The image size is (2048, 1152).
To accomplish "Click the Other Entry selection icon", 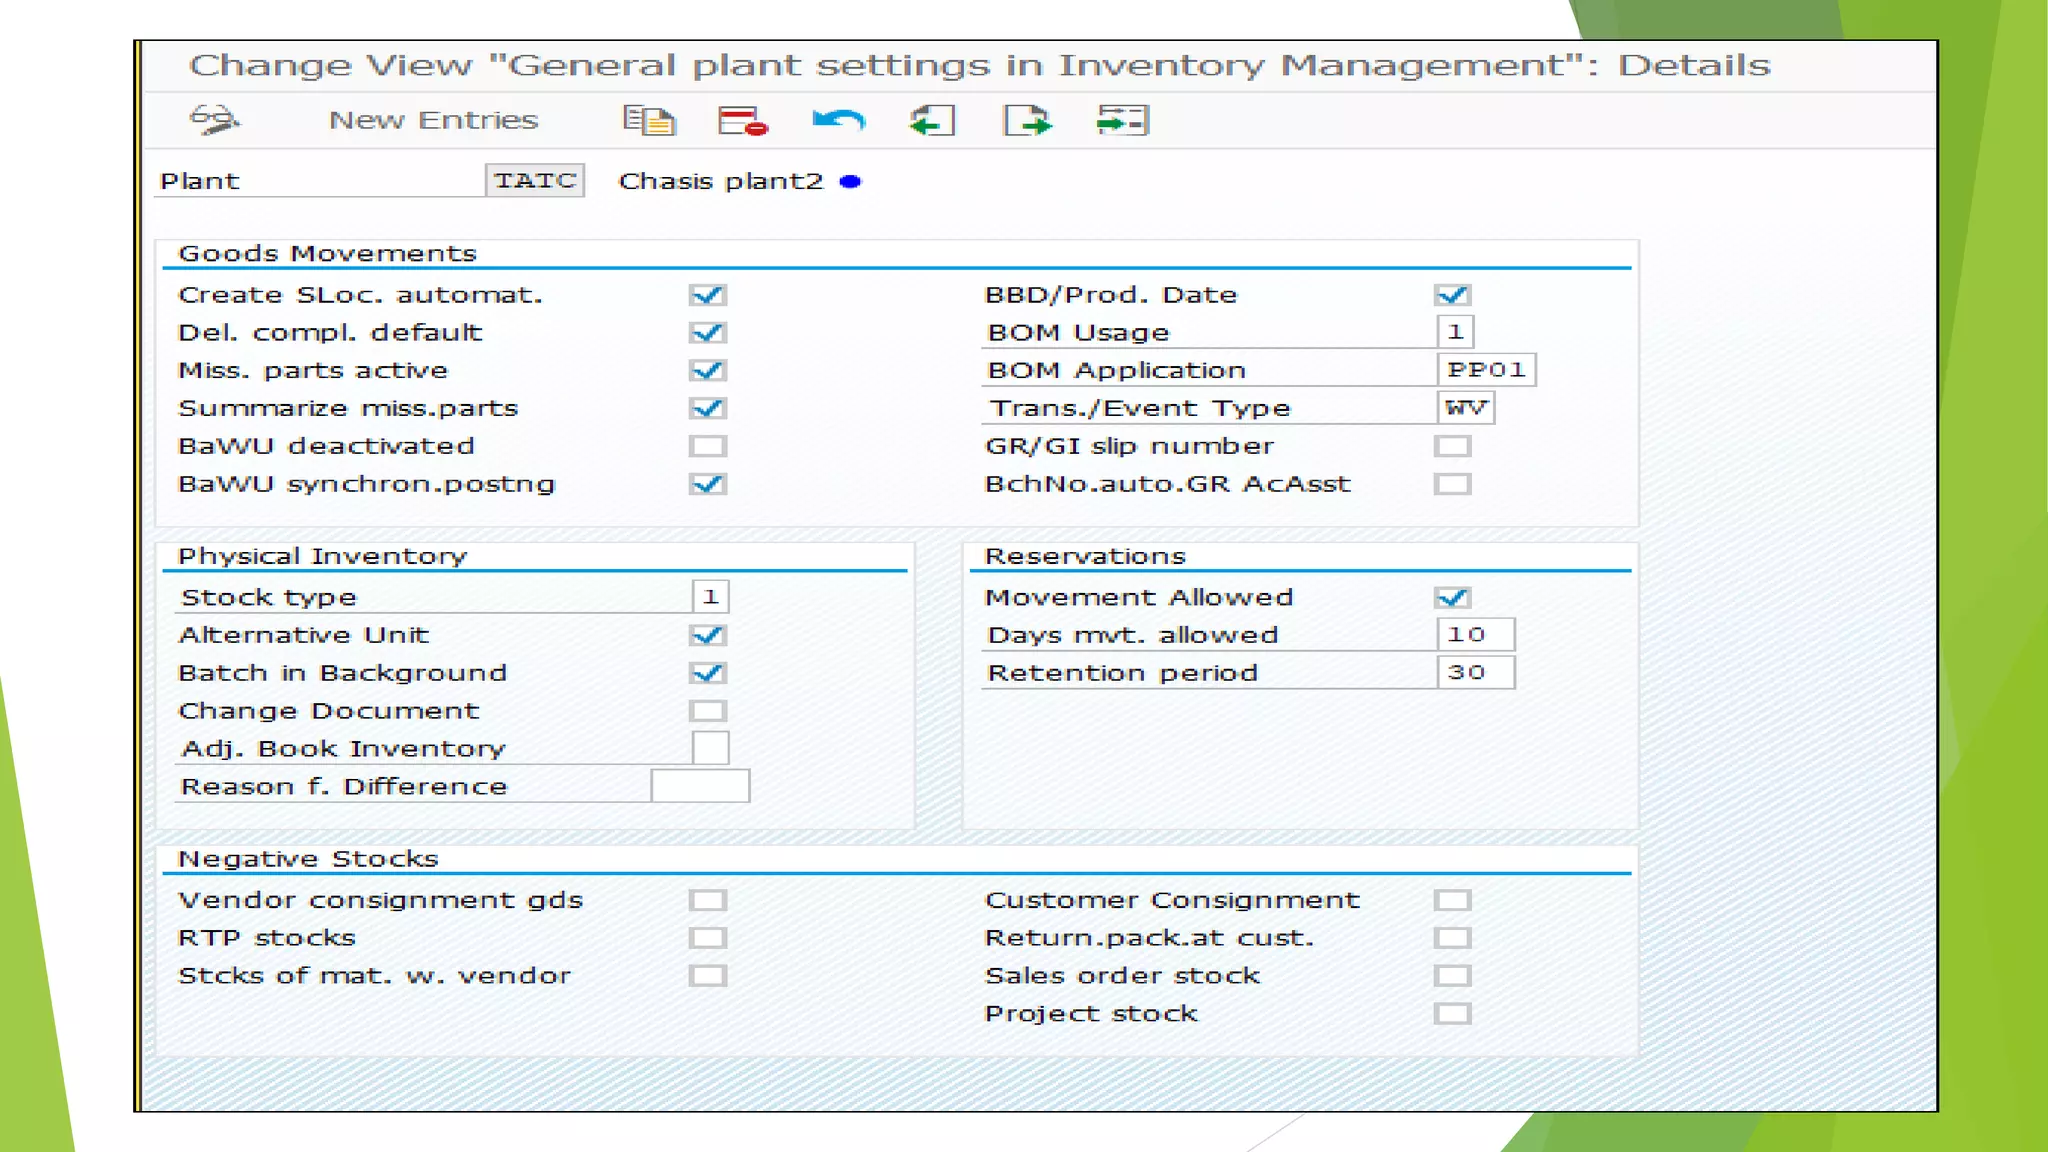I will (x=1122, y=121).
